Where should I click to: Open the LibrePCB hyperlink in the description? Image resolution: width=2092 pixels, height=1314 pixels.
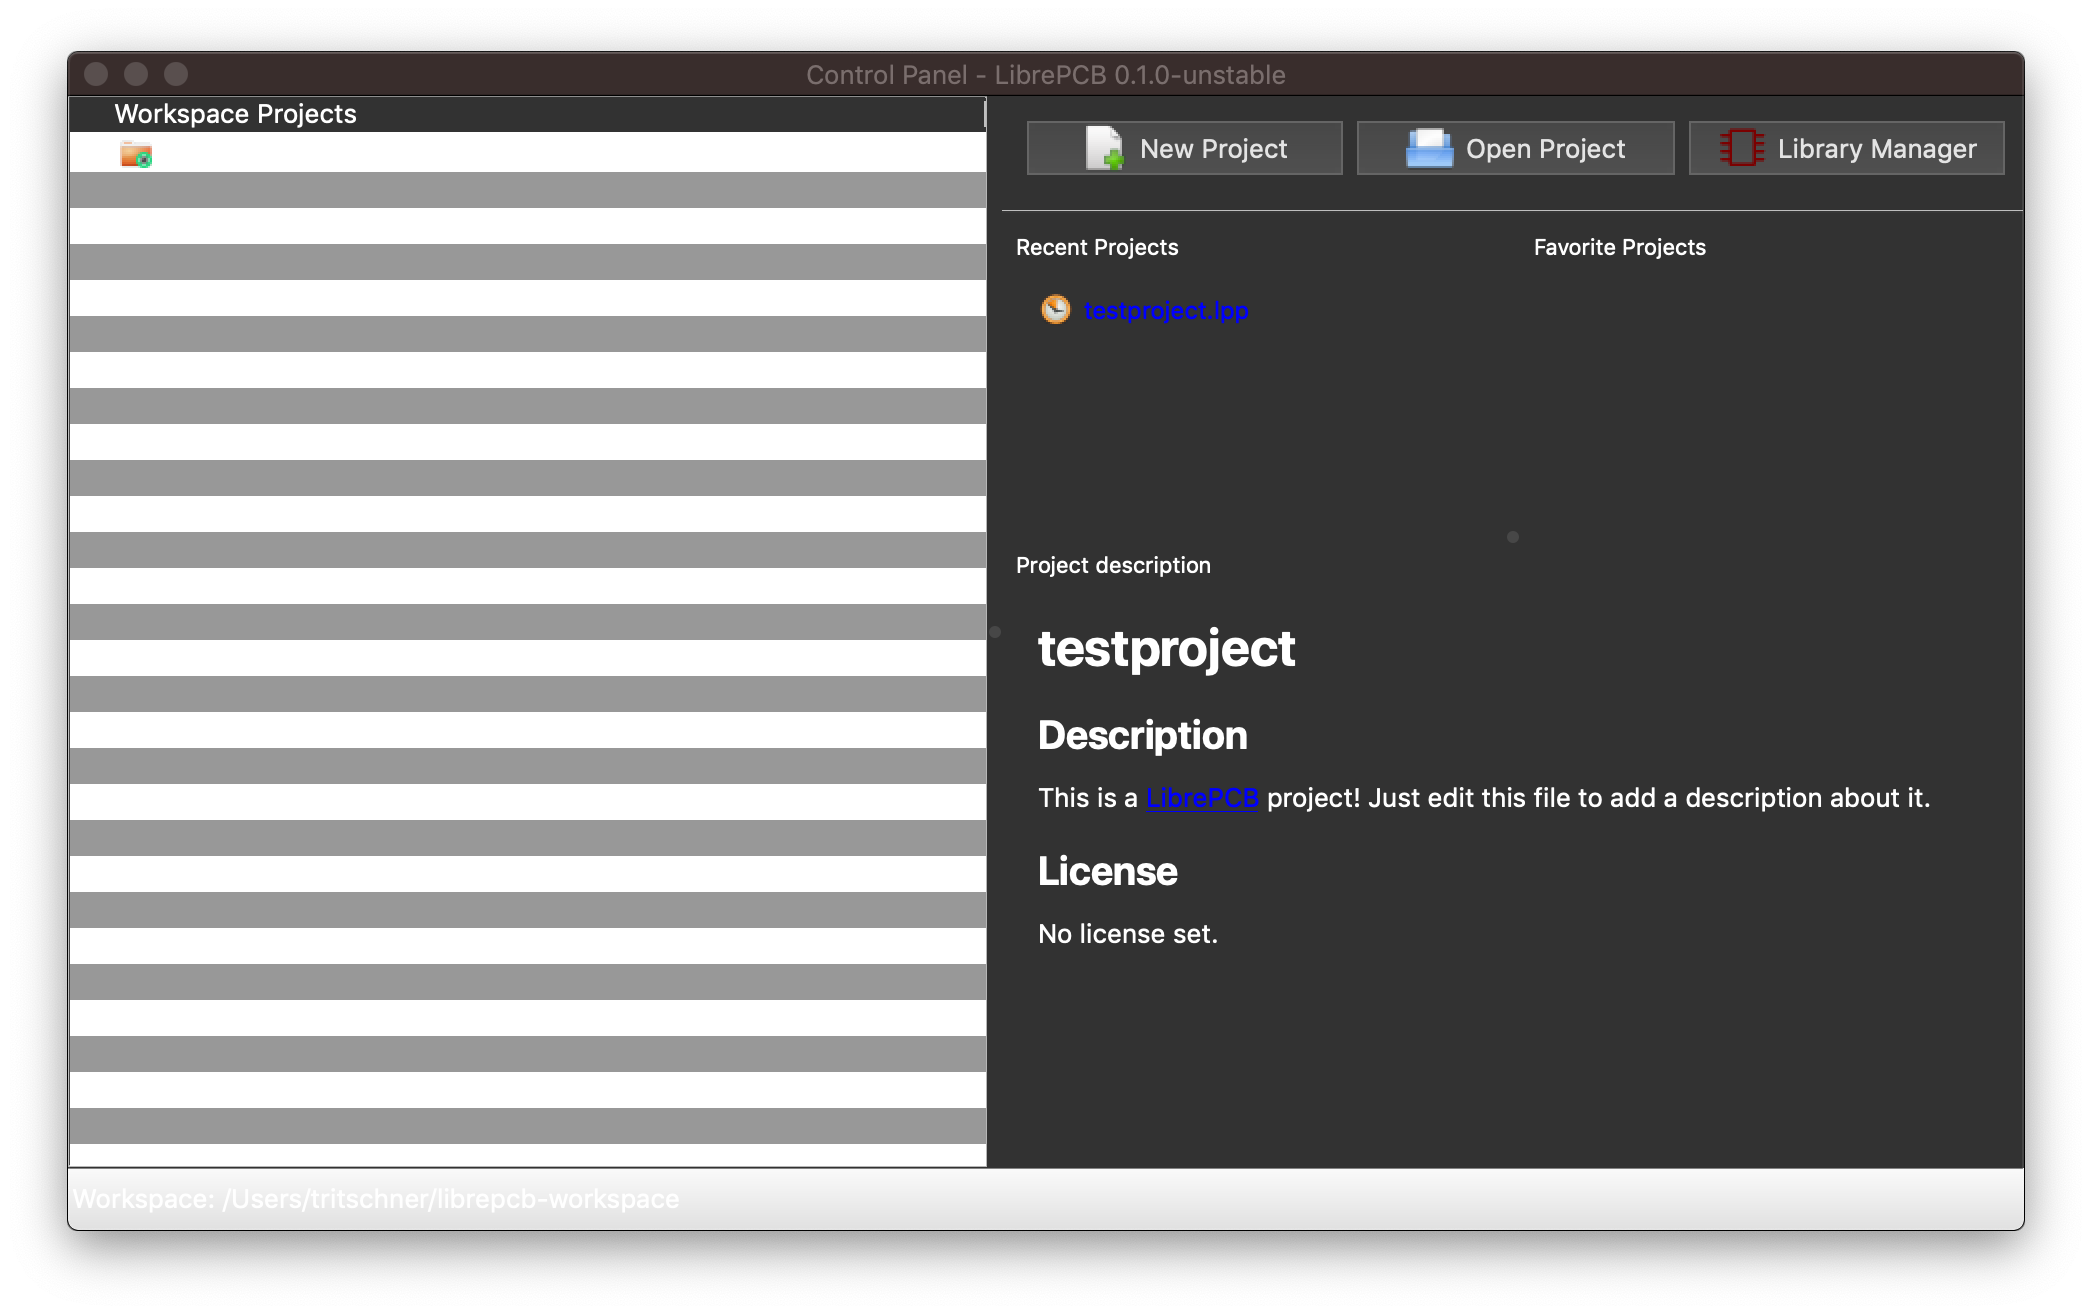(1203, 798)
